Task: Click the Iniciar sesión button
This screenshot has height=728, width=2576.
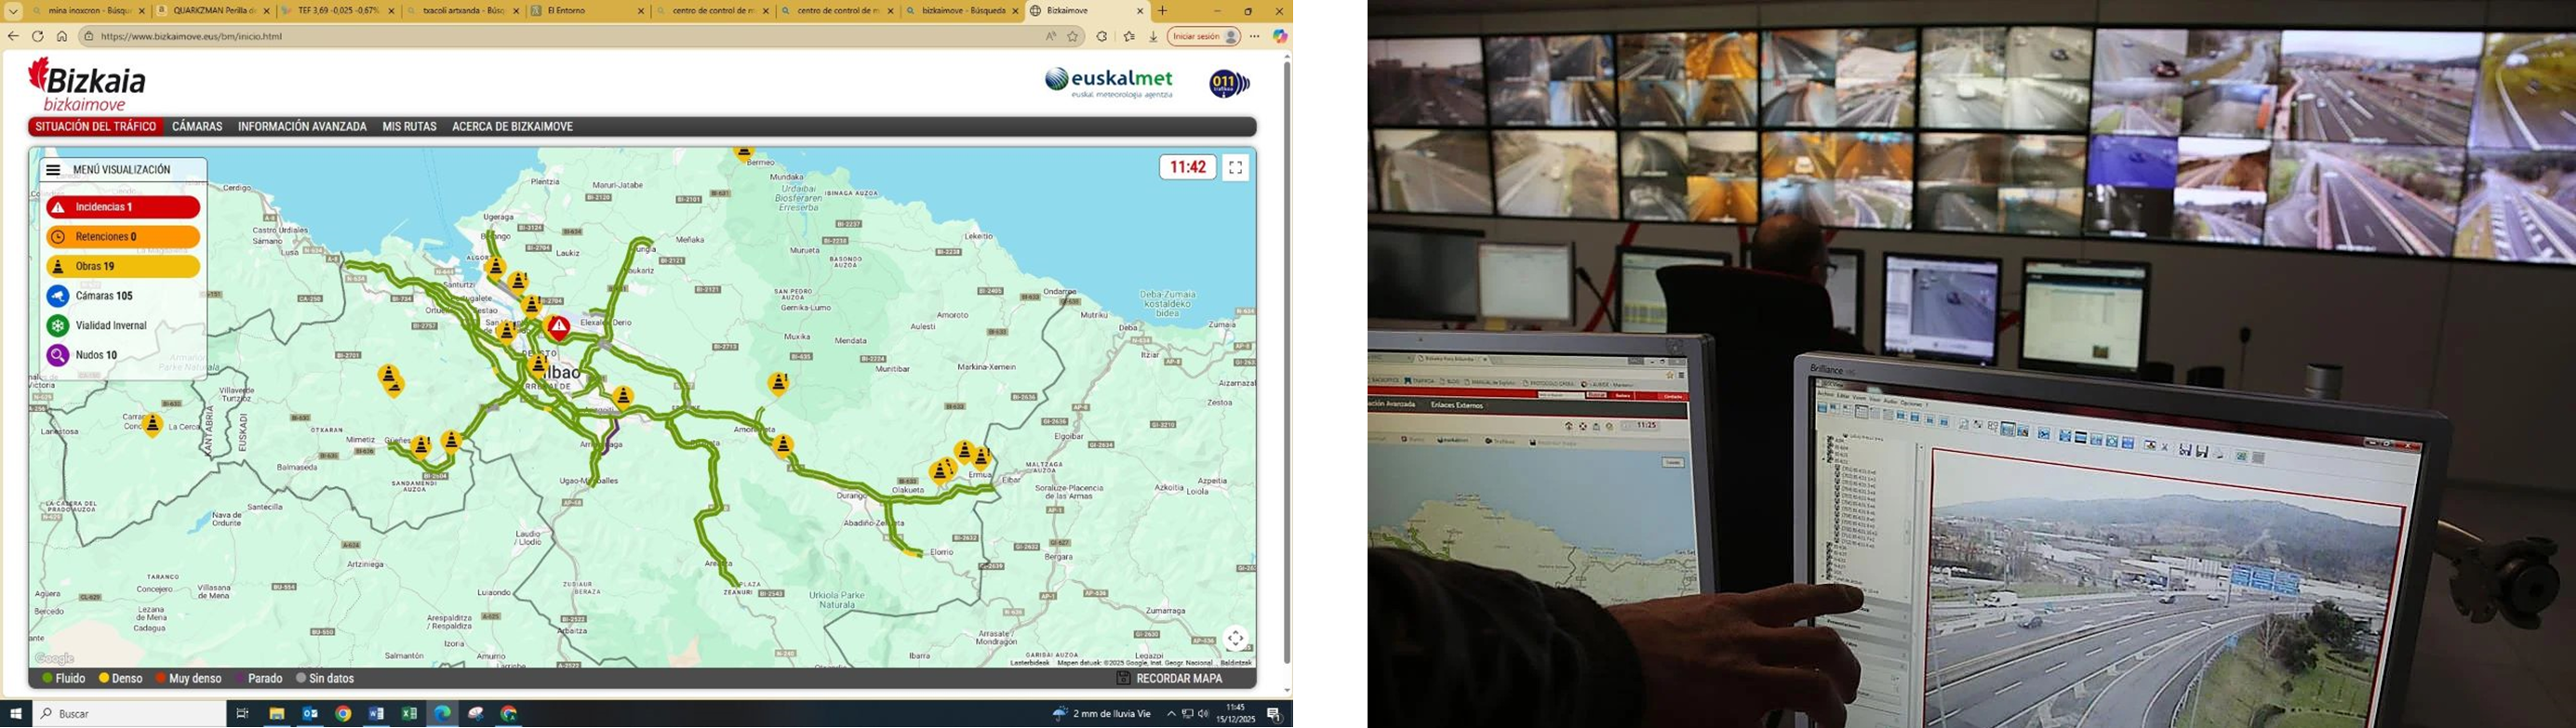Action: (x=1204, y=37)
